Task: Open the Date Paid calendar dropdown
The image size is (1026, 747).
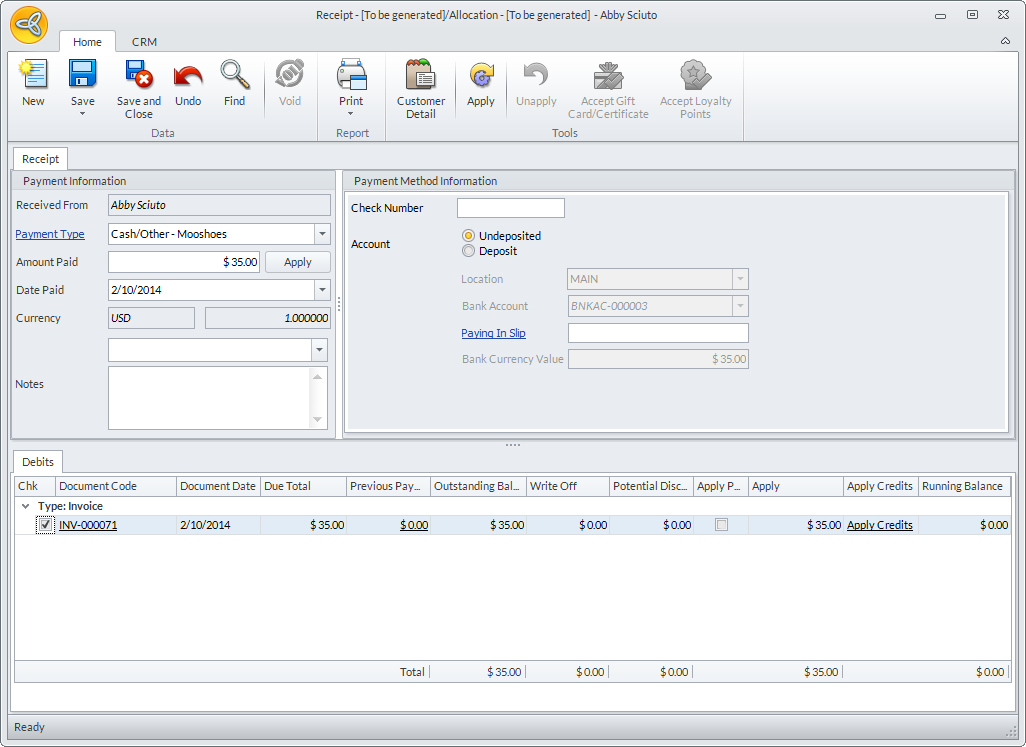Action: [x=322, y=290]
